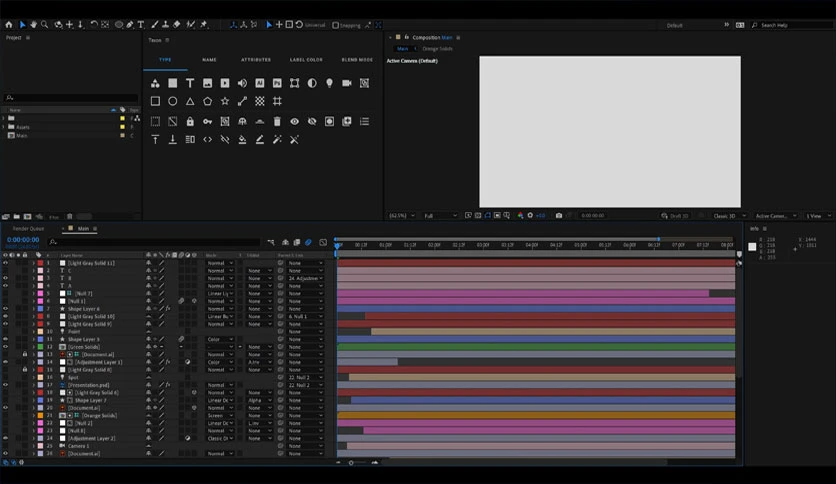Select the Ellipse shape tool in toolbar
This screenshot has height=484, width=836.
[x=118, y=25]
